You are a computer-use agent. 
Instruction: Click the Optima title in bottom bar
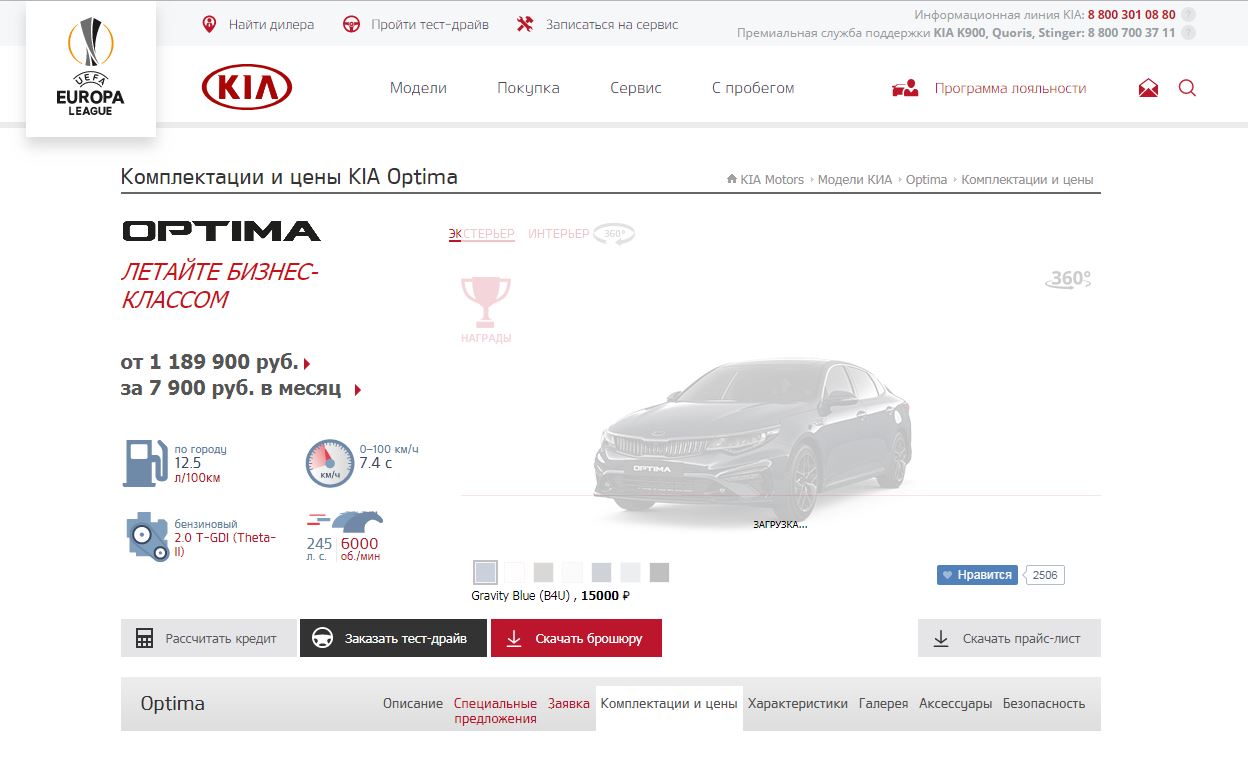point(173,703)
